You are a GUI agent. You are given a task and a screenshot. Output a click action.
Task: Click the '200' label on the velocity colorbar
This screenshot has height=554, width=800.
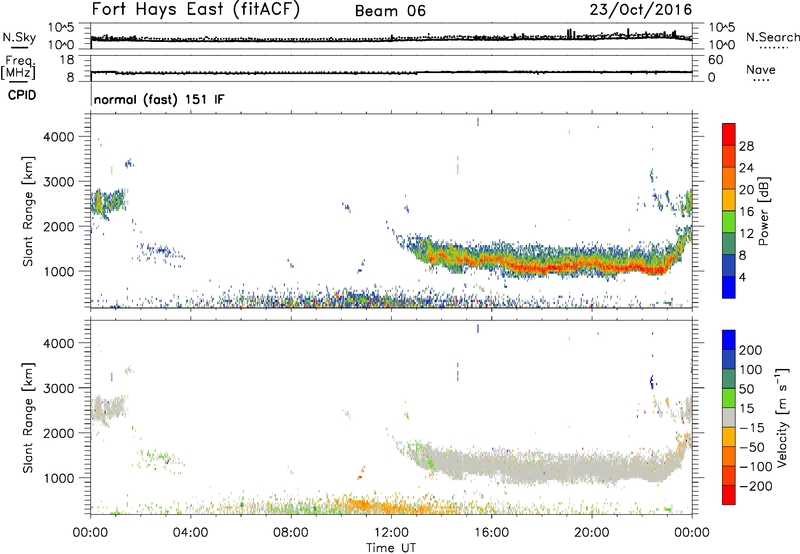coord(751,350)
